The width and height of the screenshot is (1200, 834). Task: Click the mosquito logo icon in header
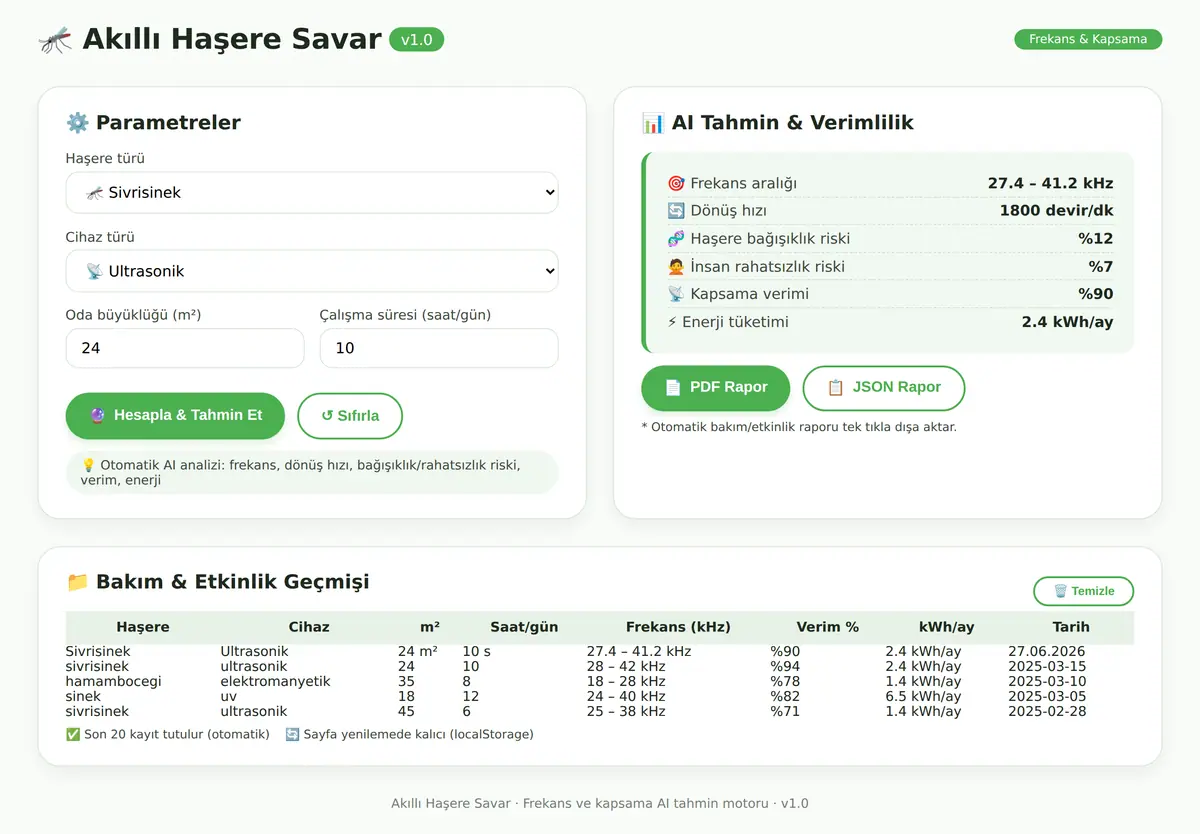[55, 40]
